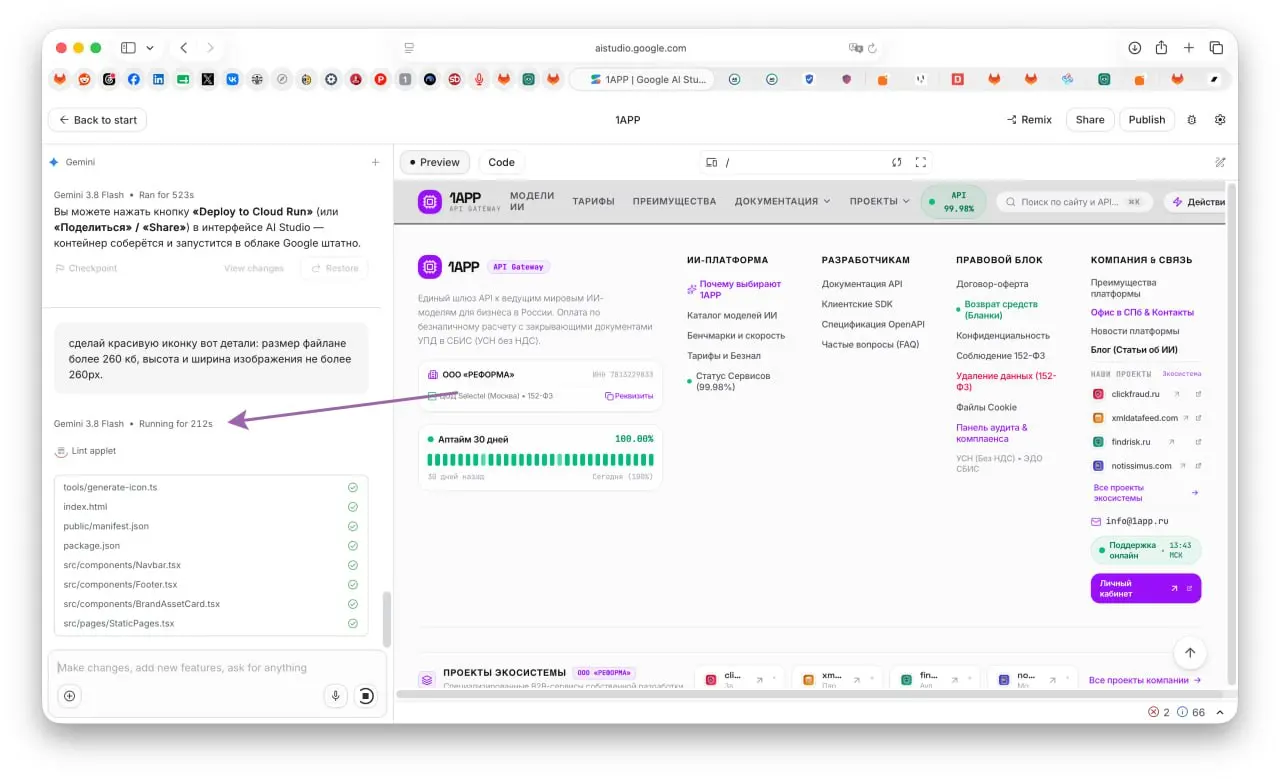Open Все проекты компании link
This screenshot has height=779, width=1280.
(1145, 680)
